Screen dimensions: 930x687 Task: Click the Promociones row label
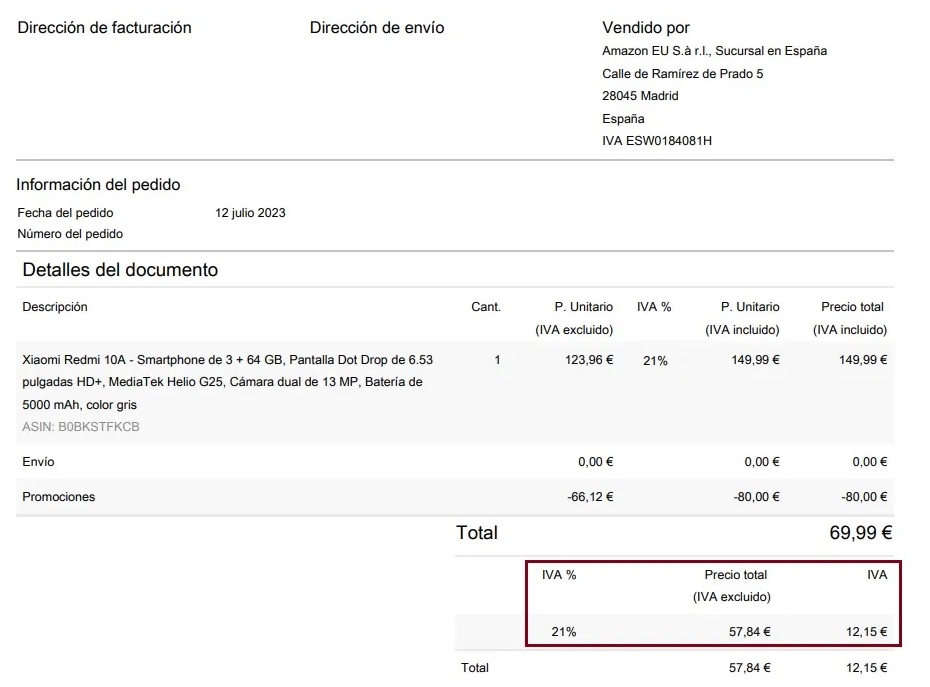pyautogui.click(x=59, y=497)
